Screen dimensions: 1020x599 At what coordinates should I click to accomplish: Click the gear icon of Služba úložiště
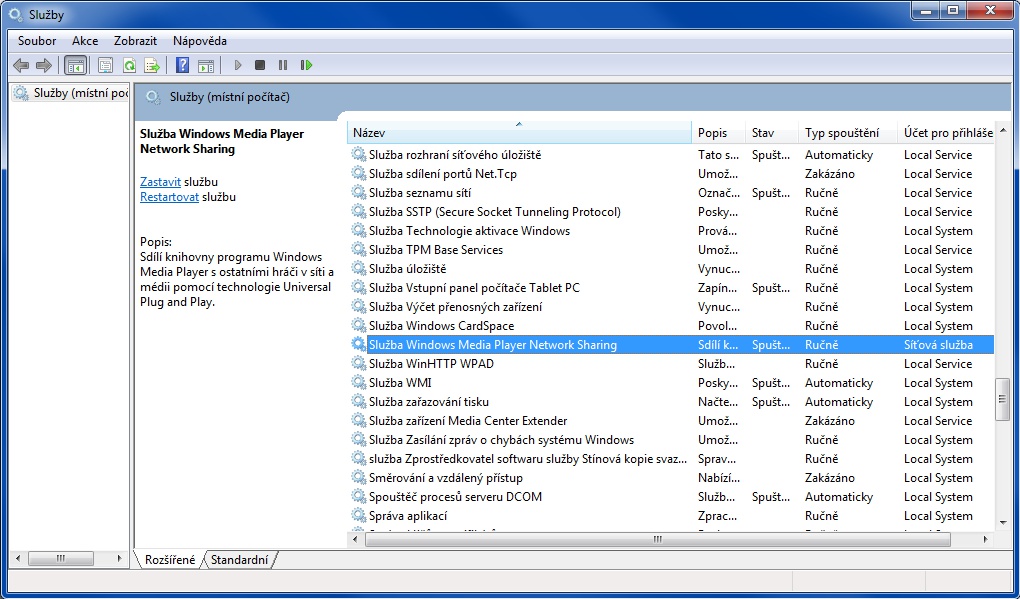pyautogui.click(x=358, y=268)
